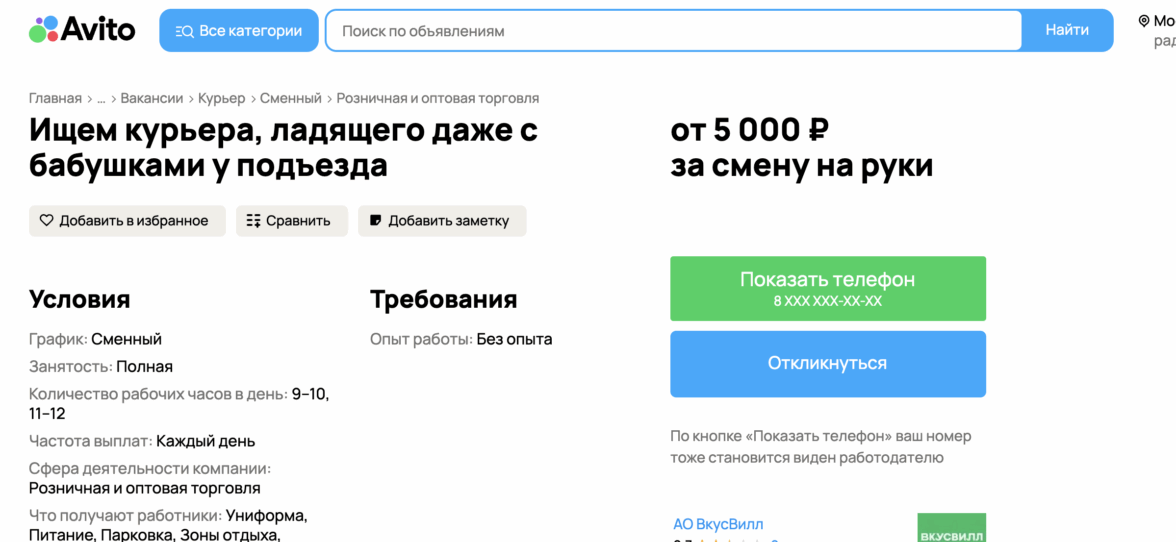Click the blue Откликнуться button
Screen dimensions: 1176x542
pyautogui.click(x=828, y=364)
